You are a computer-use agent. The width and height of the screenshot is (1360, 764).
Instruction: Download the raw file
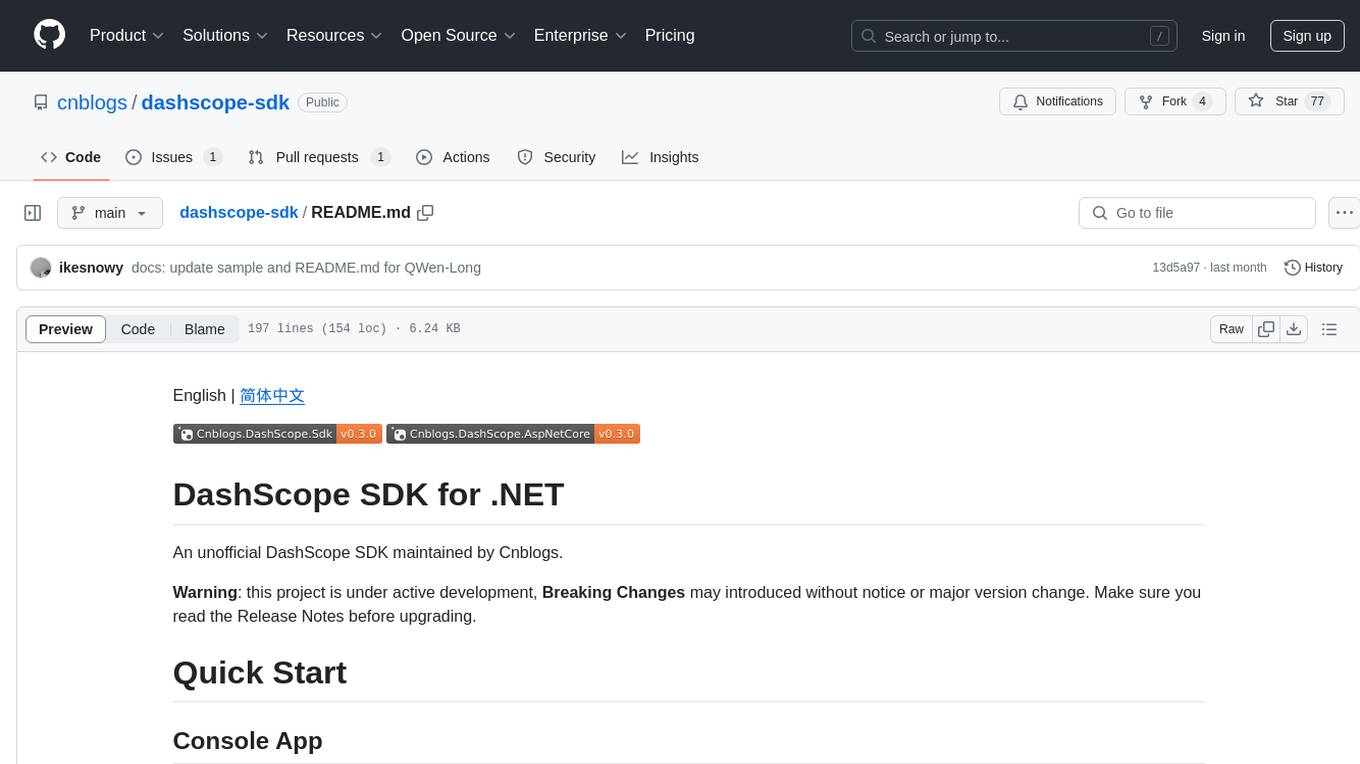click(x=1294, y=329)
